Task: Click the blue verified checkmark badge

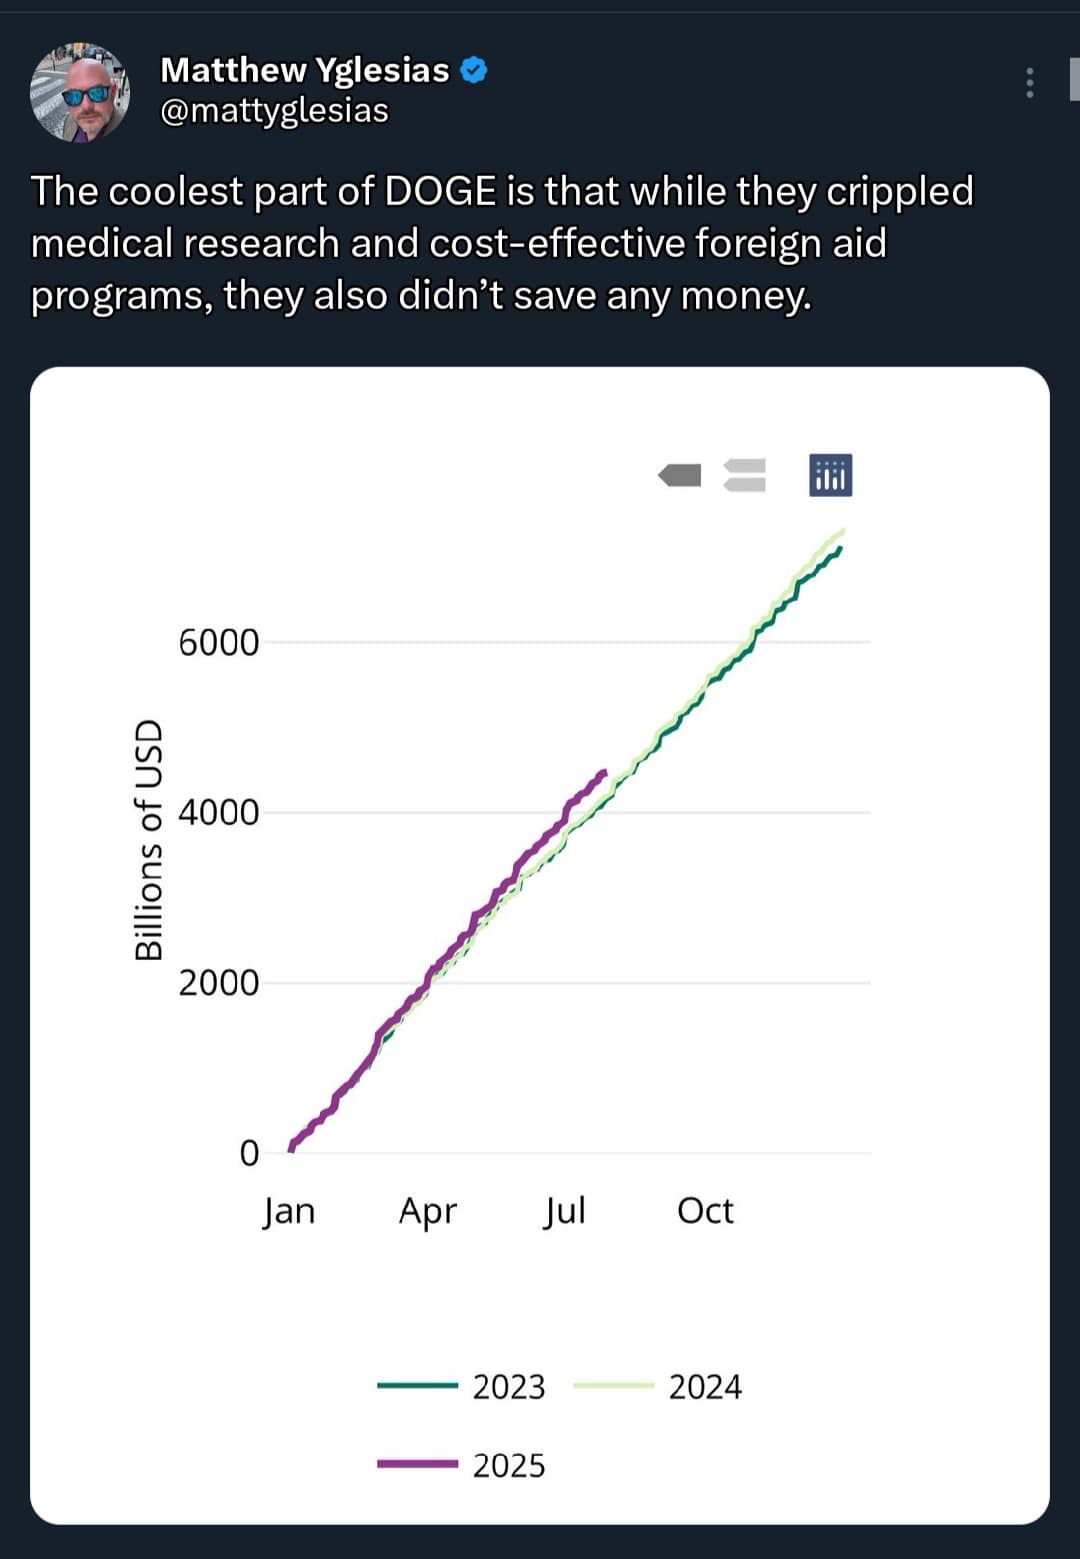Action: [x=474, y=70]
